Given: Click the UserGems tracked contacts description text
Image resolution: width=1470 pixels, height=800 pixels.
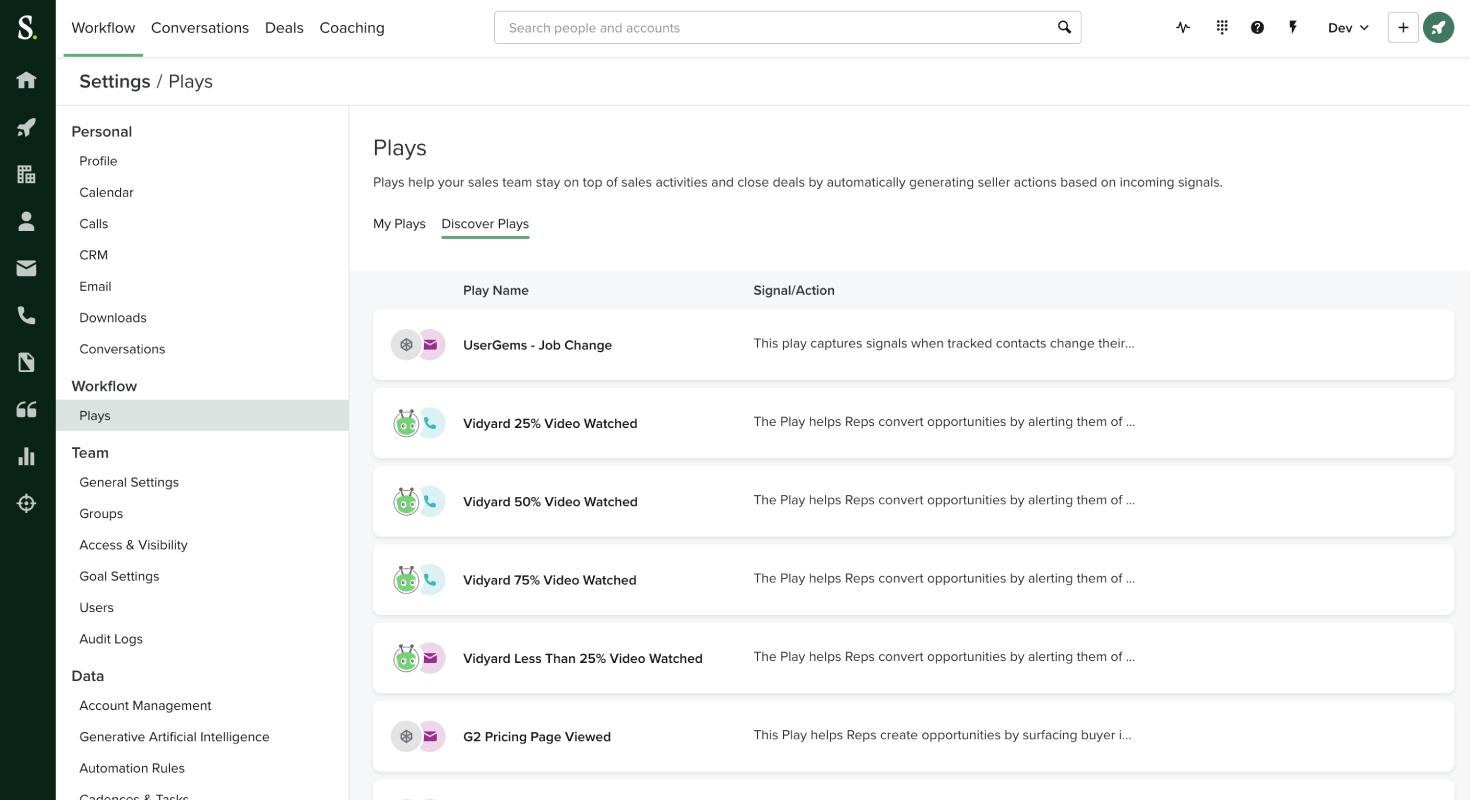Looking at the screenshot, I should coord(944,343).
